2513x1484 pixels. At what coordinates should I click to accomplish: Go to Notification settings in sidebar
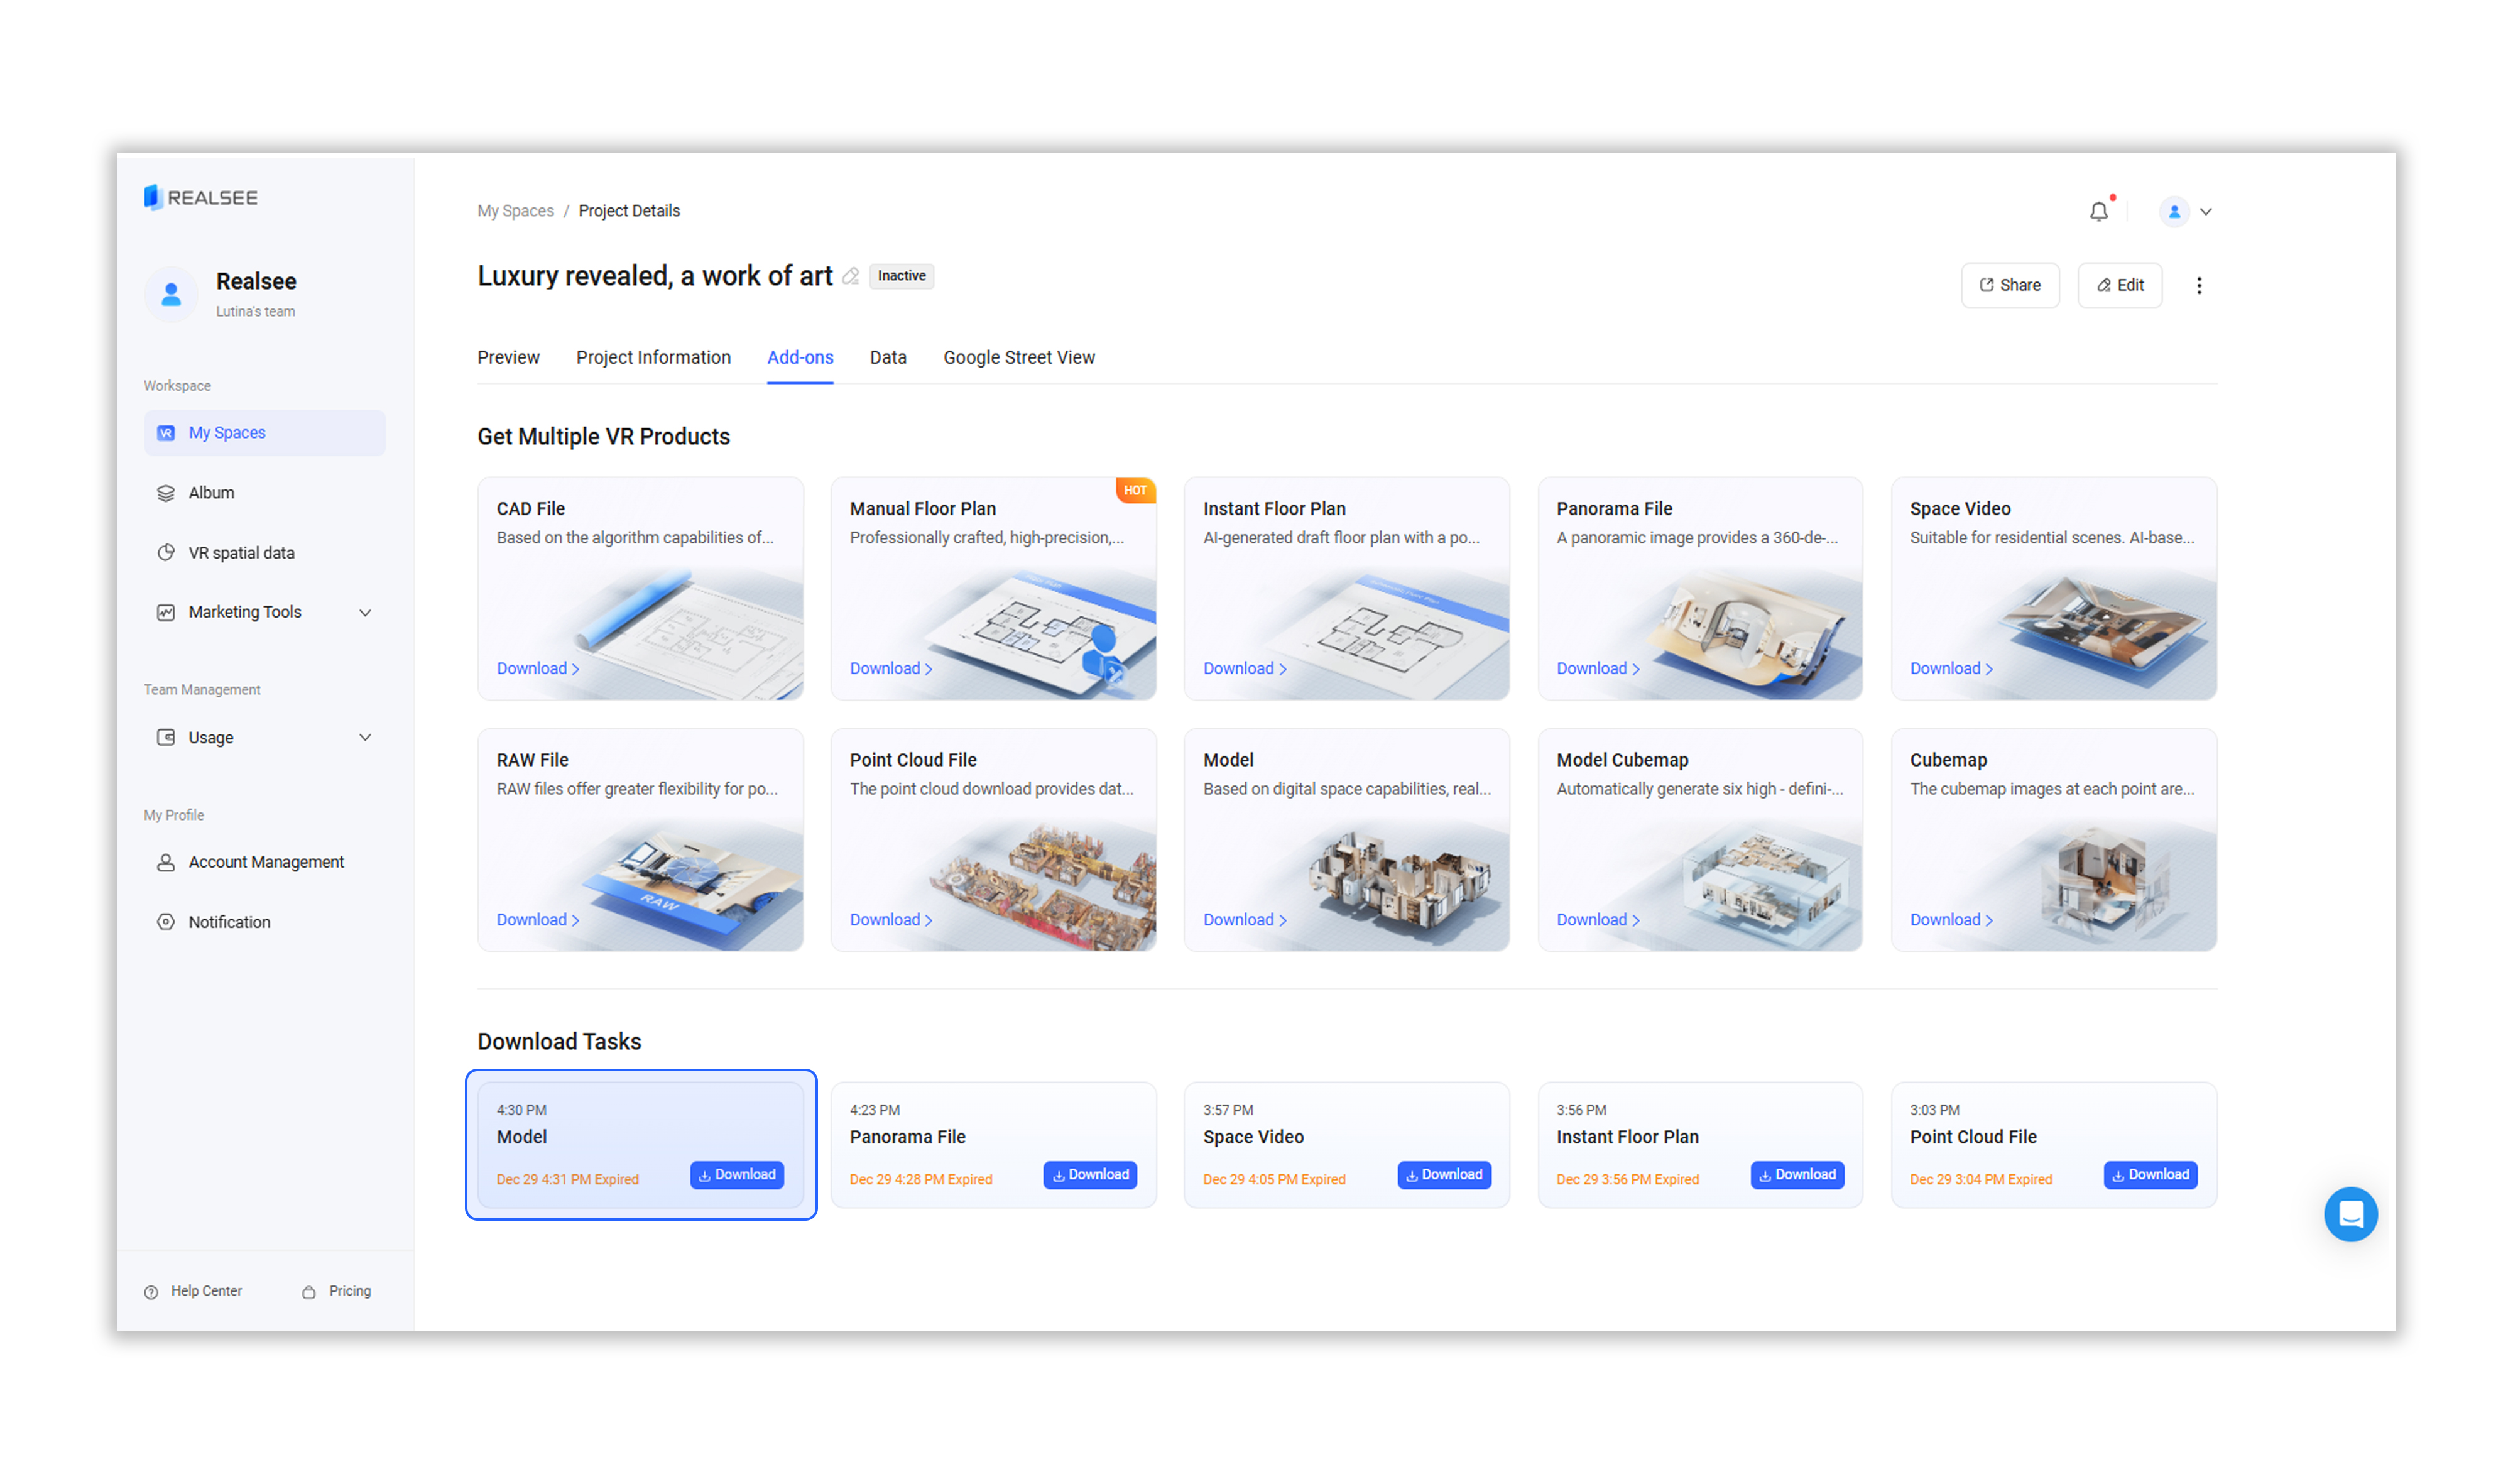229,922
